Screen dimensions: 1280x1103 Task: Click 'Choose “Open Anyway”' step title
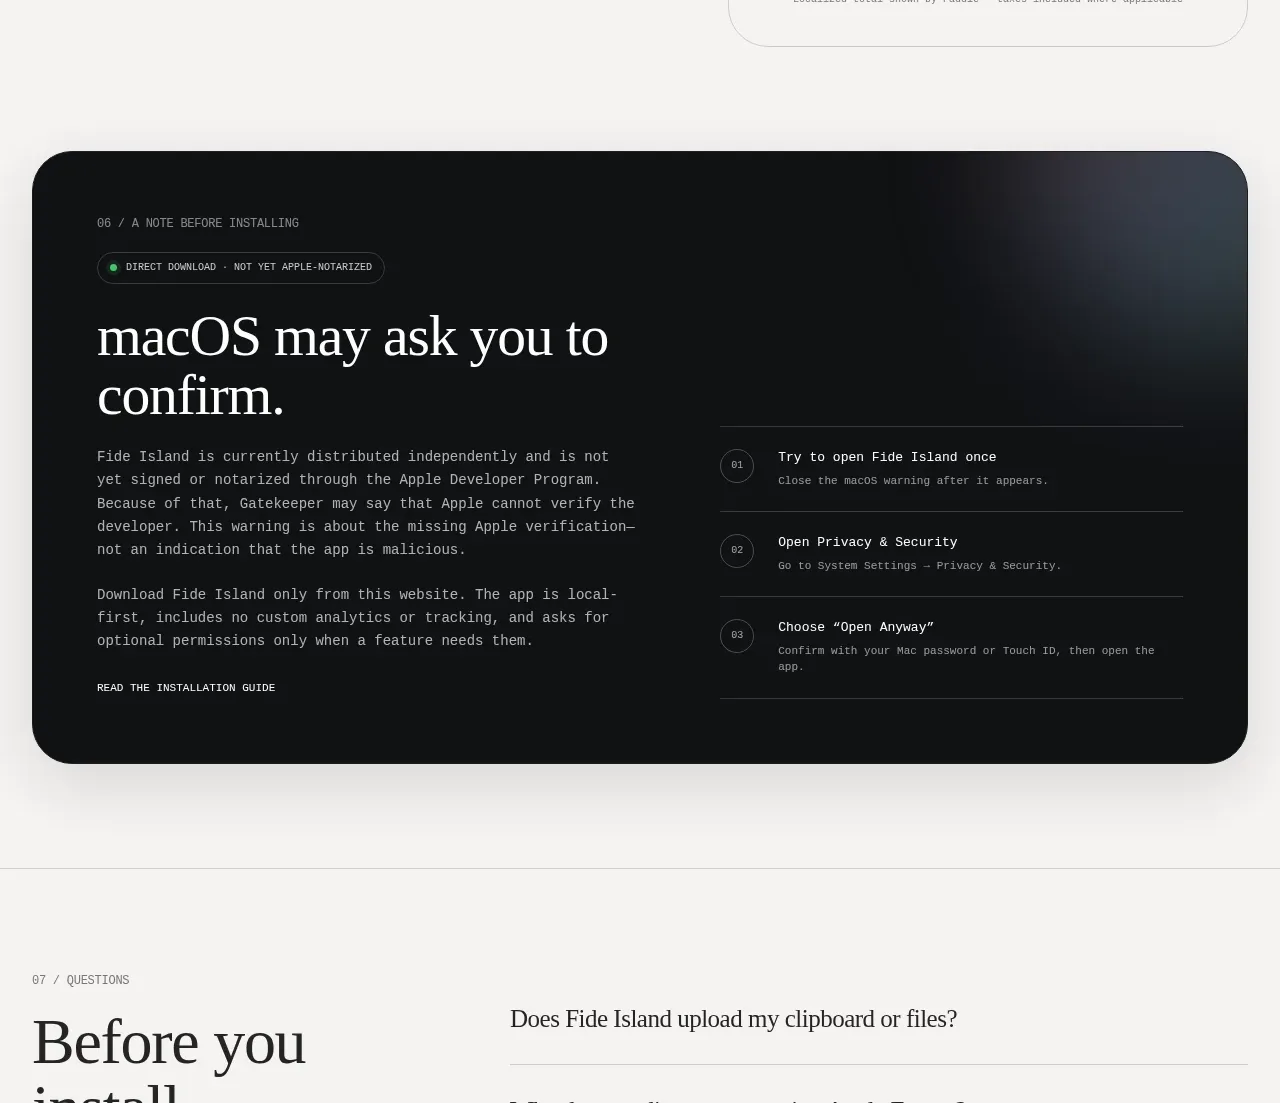pyautogui.click(x=856, y=627)
